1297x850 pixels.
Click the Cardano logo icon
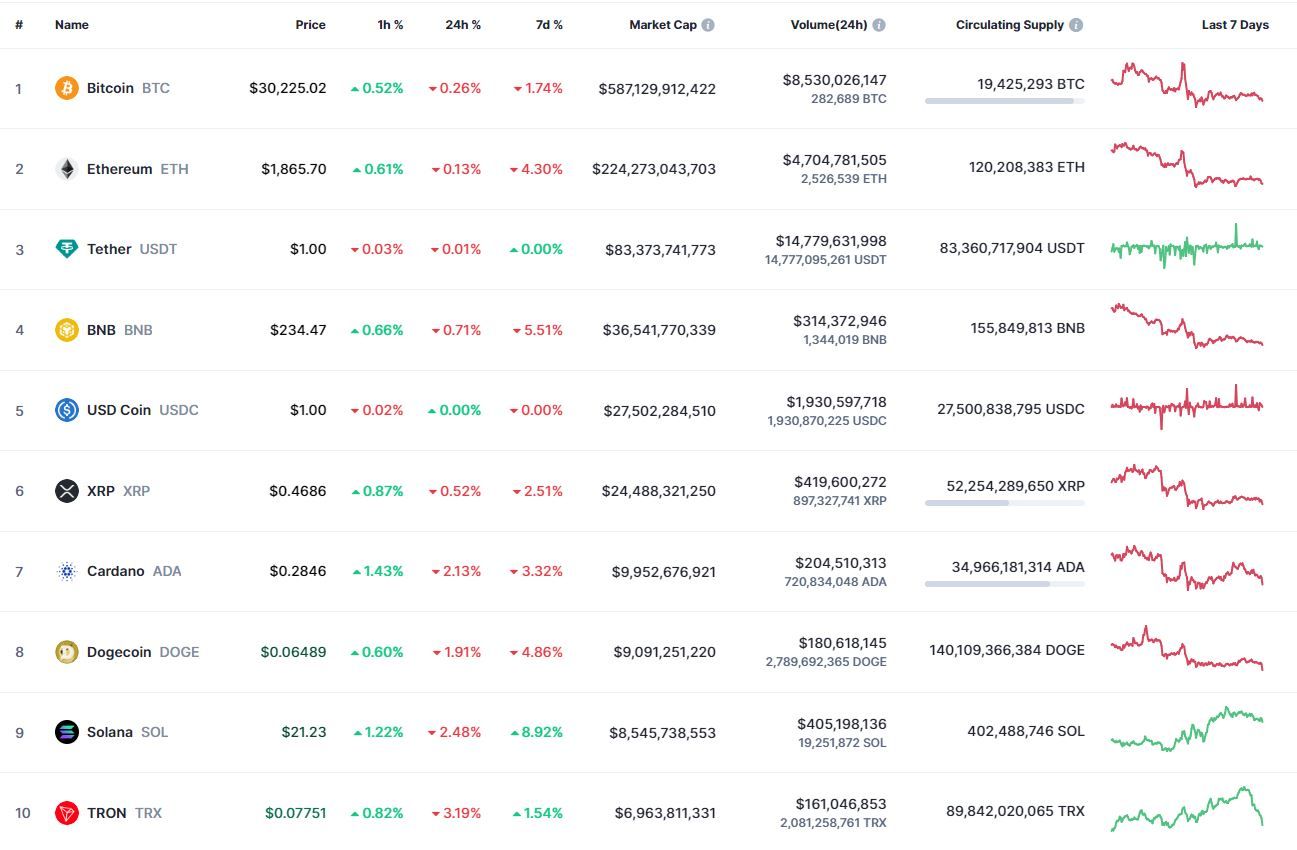[66, 571]
